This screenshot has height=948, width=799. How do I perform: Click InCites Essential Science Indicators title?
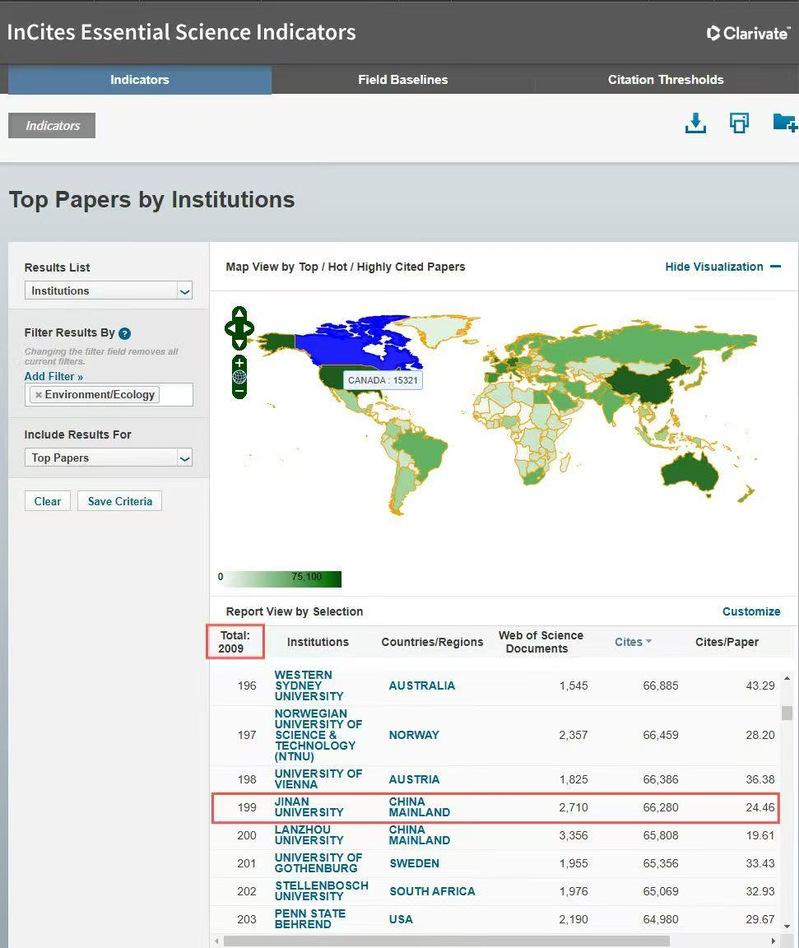point(181,32)
